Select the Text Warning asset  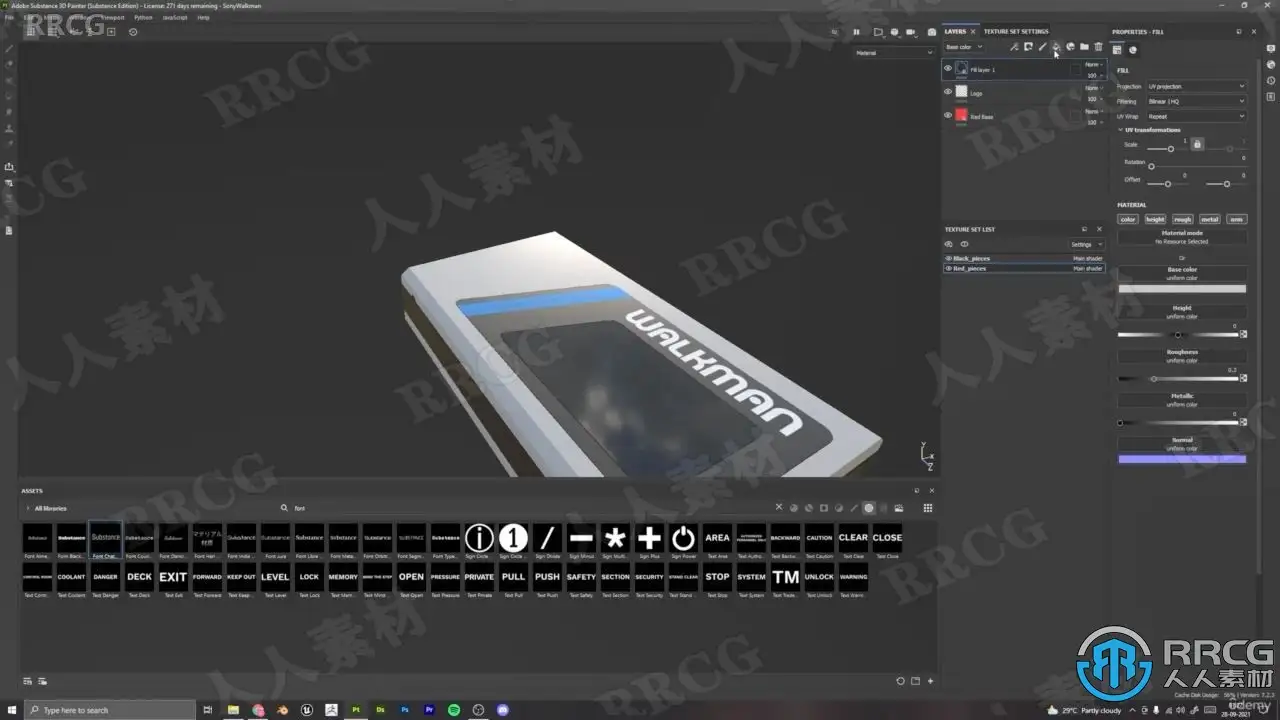pyautogui.click(x=853, y=580)
